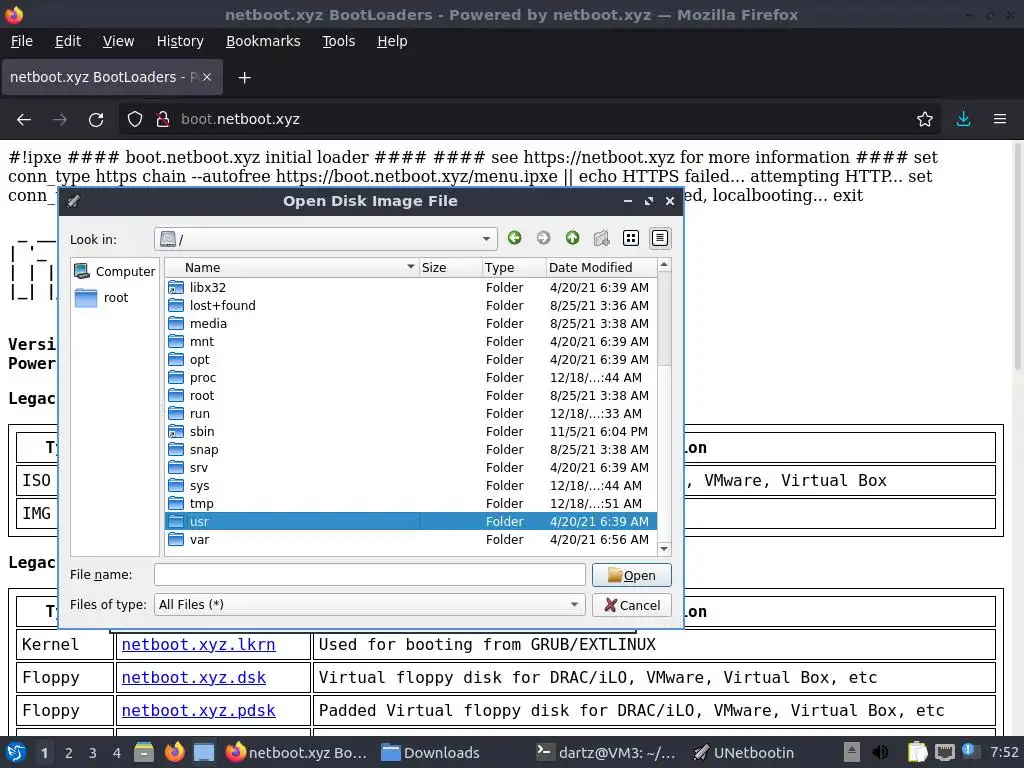The width and height of the screenshot is (1024, 768).
Task: Click the File name input field
Action: coord(370,575)
